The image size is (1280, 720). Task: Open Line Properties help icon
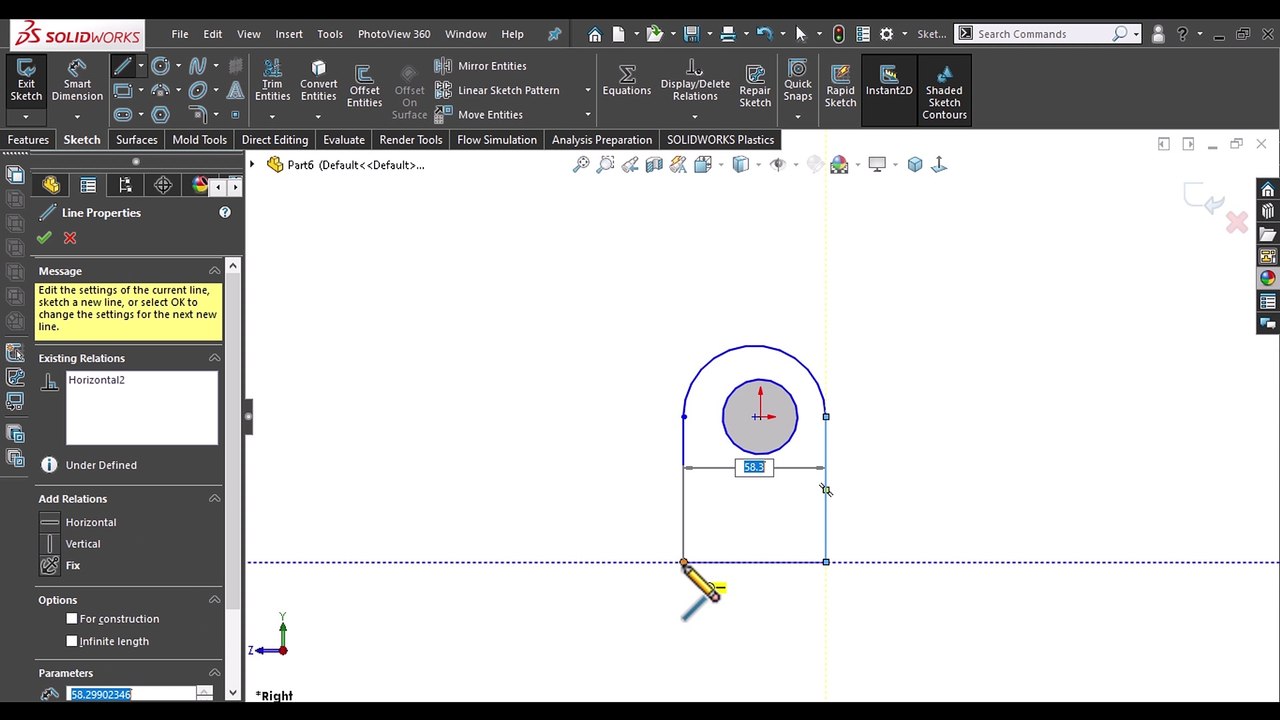pos(225,212)
